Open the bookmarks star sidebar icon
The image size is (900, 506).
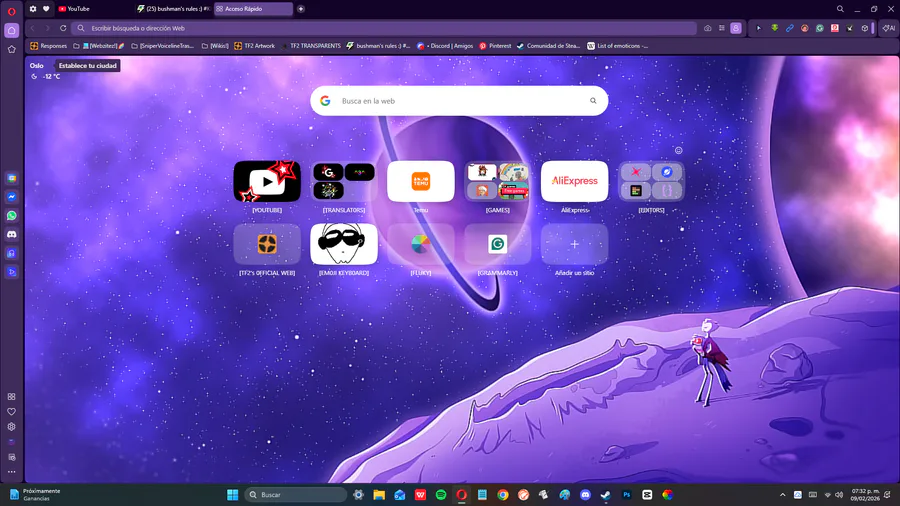(x=11, y=49)
